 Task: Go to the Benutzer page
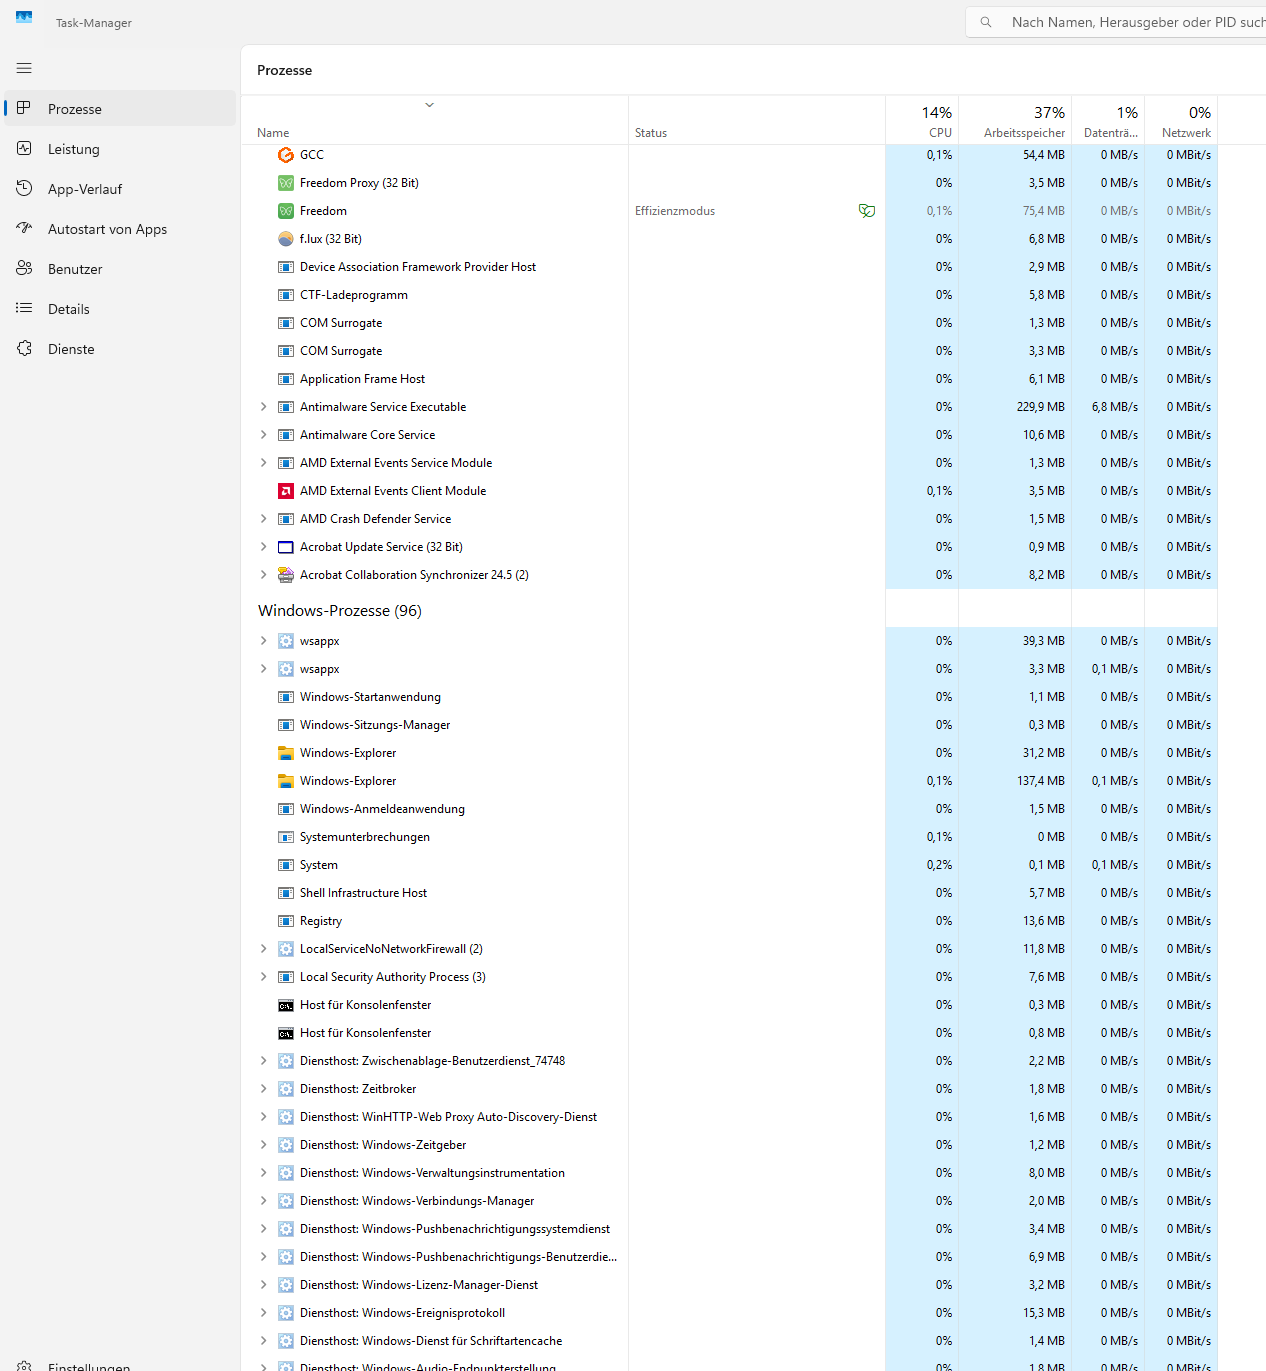[x=120, y=269]
